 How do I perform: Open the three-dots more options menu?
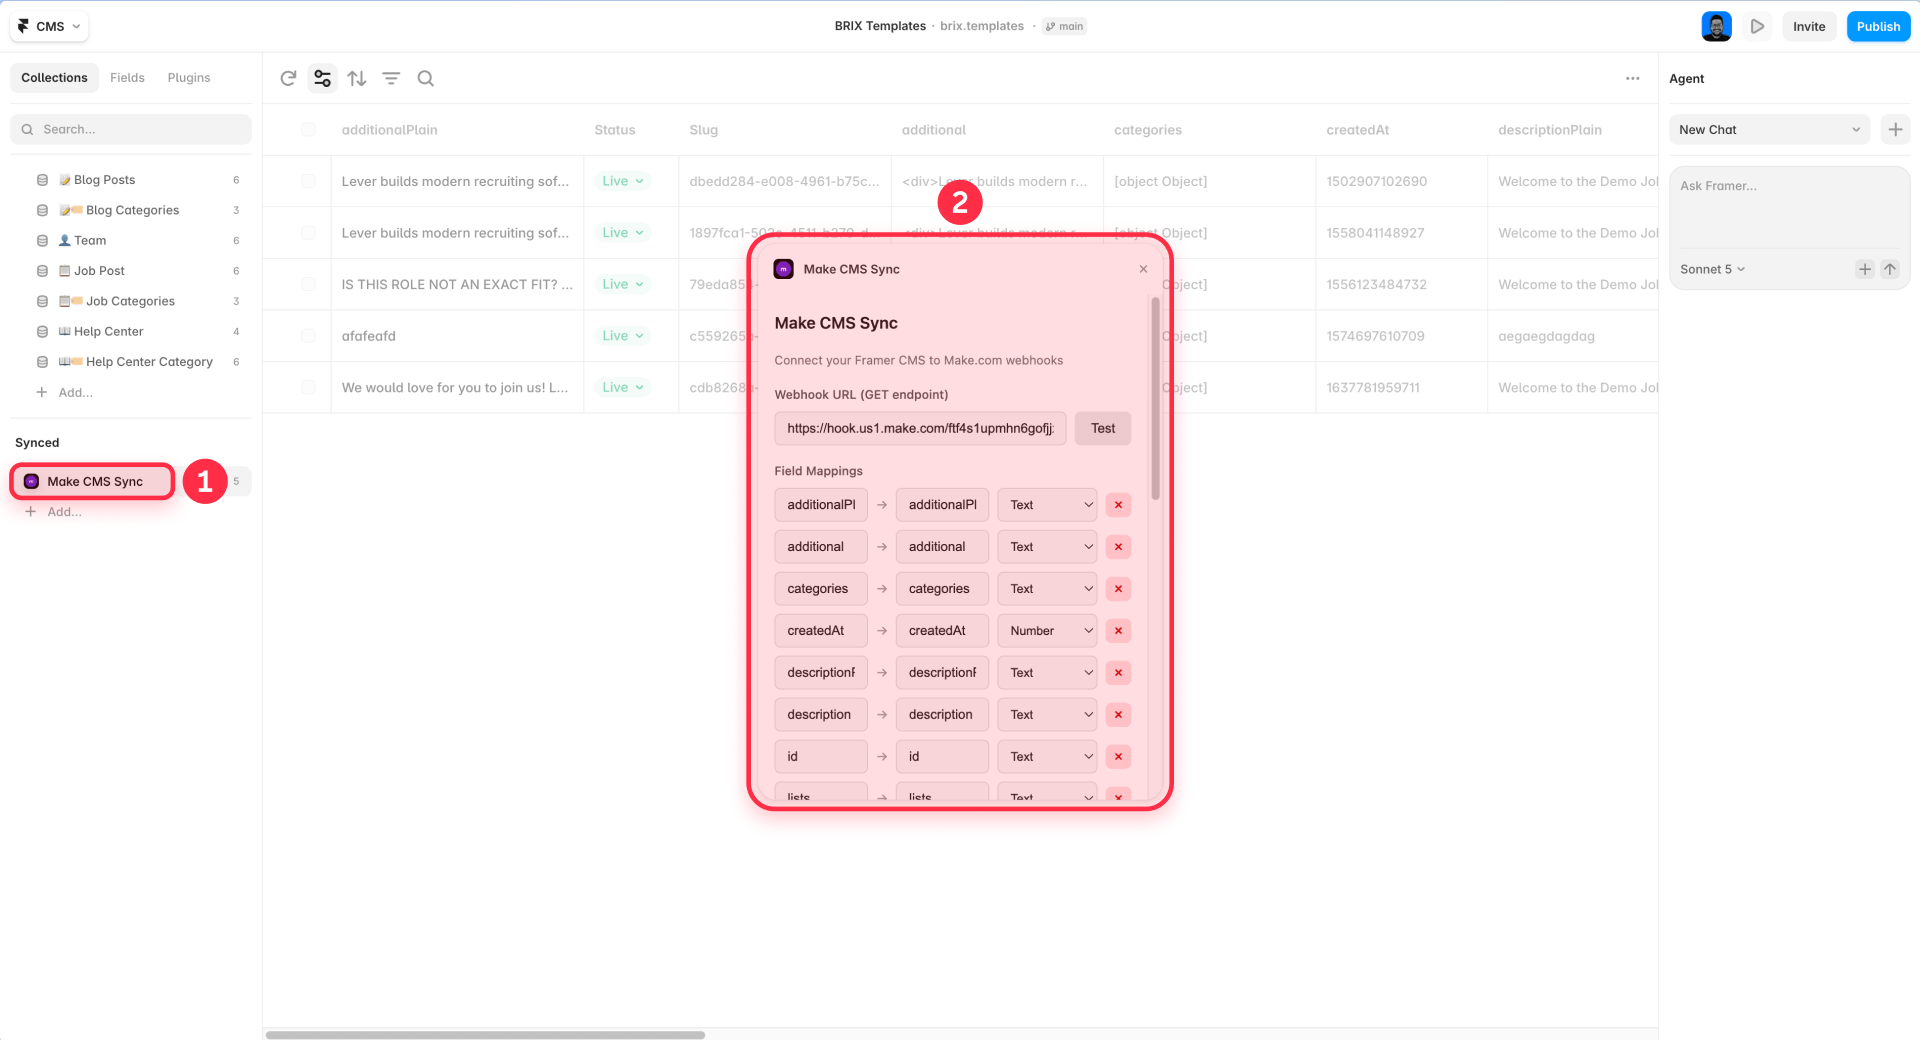(x=1633, y=78)
